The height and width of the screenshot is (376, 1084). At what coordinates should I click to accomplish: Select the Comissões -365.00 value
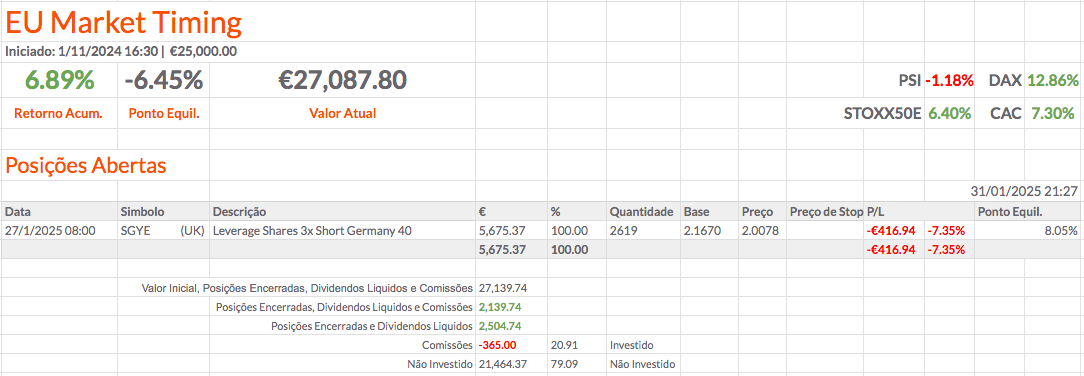(x=497, y=344)
